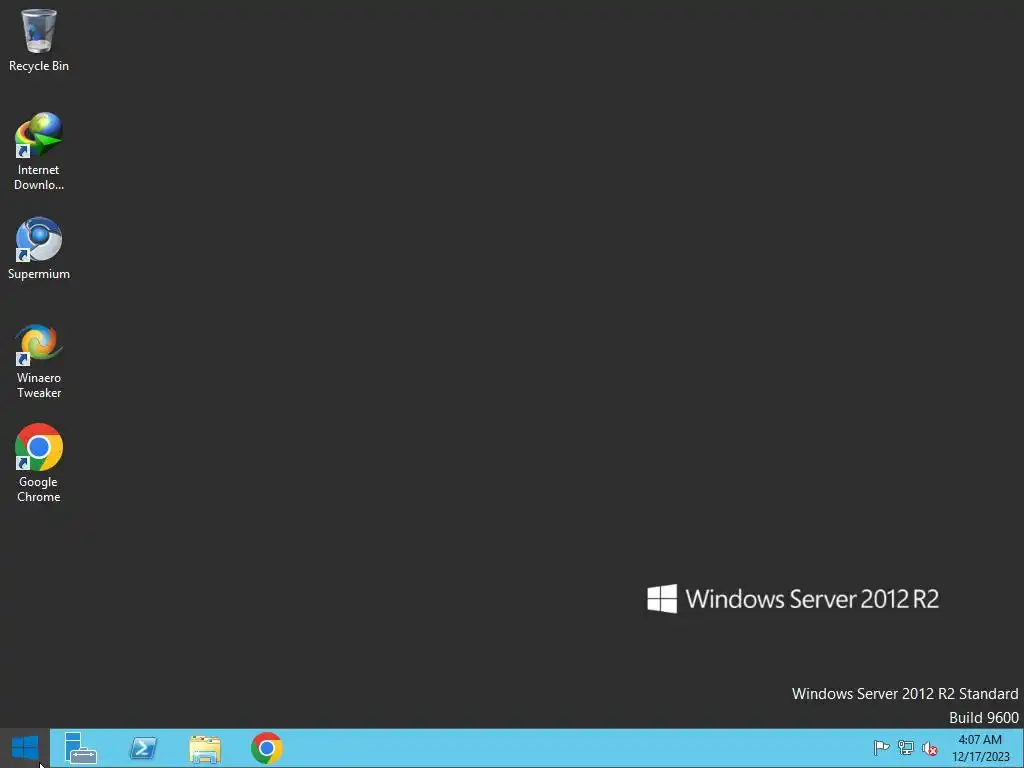Open Windows PowerShell from the taskbar
Image resolution: width=1024 pixels, height=768 pixels.
pyautogui.click(x=143, y=748)
